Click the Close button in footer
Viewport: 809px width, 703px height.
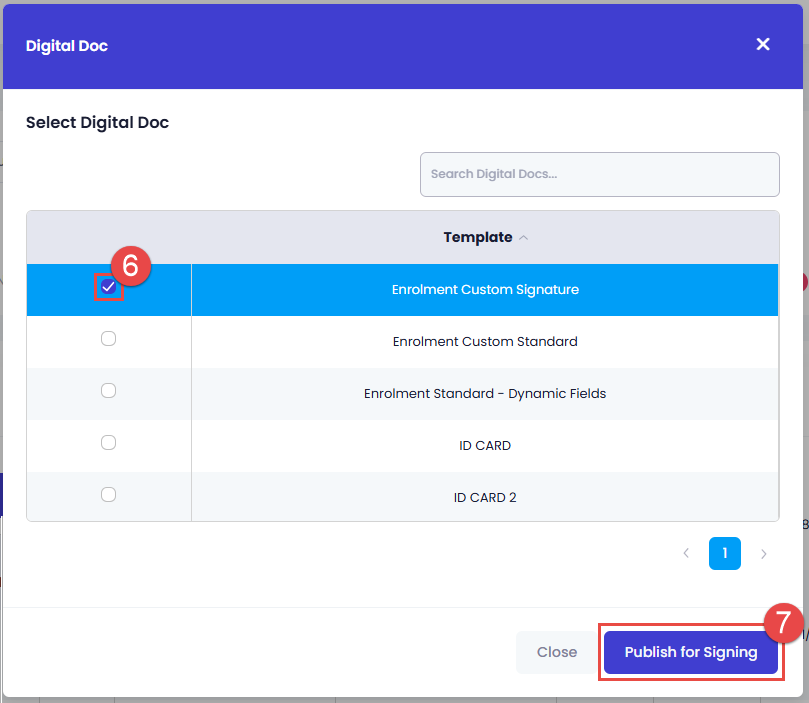[557, 652]
